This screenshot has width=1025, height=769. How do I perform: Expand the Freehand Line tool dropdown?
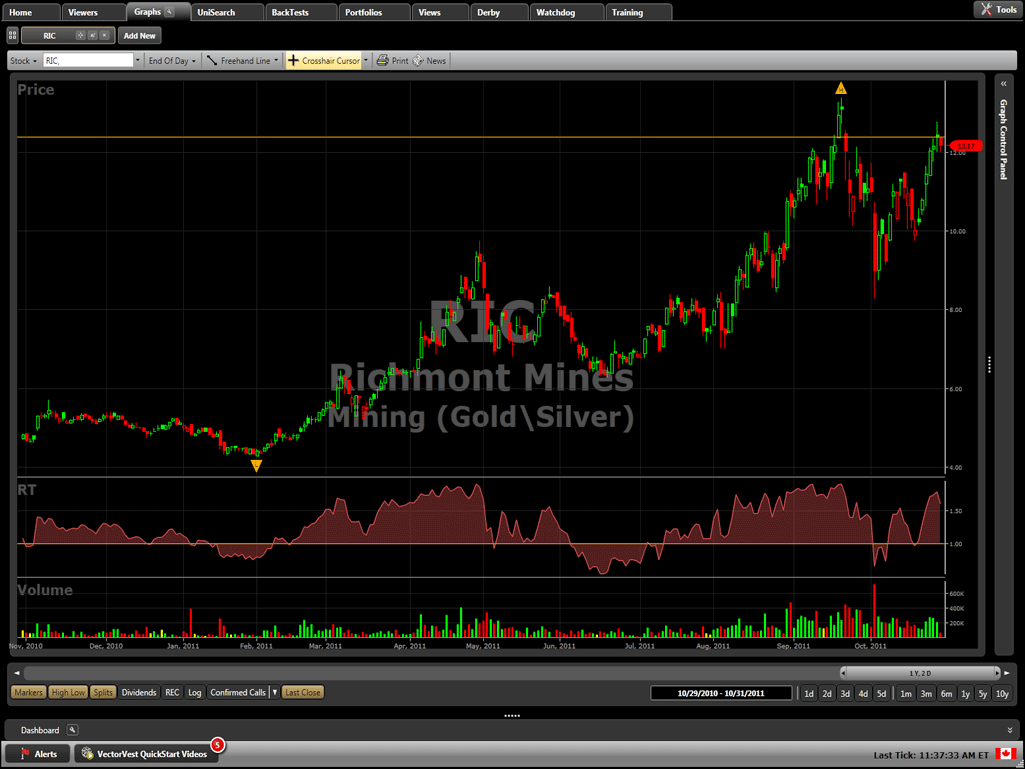[277, 61]
